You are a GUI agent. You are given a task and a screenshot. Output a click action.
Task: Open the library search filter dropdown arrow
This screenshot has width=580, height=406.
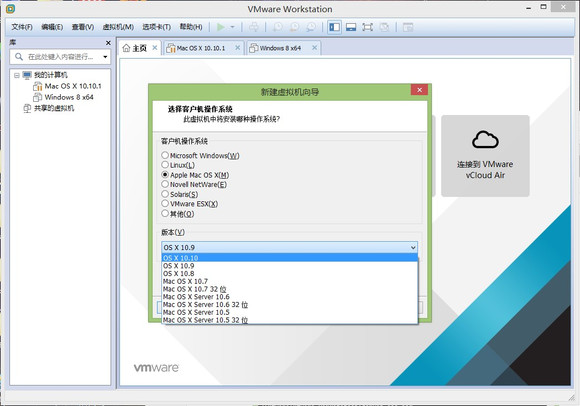tap(105, 57)
